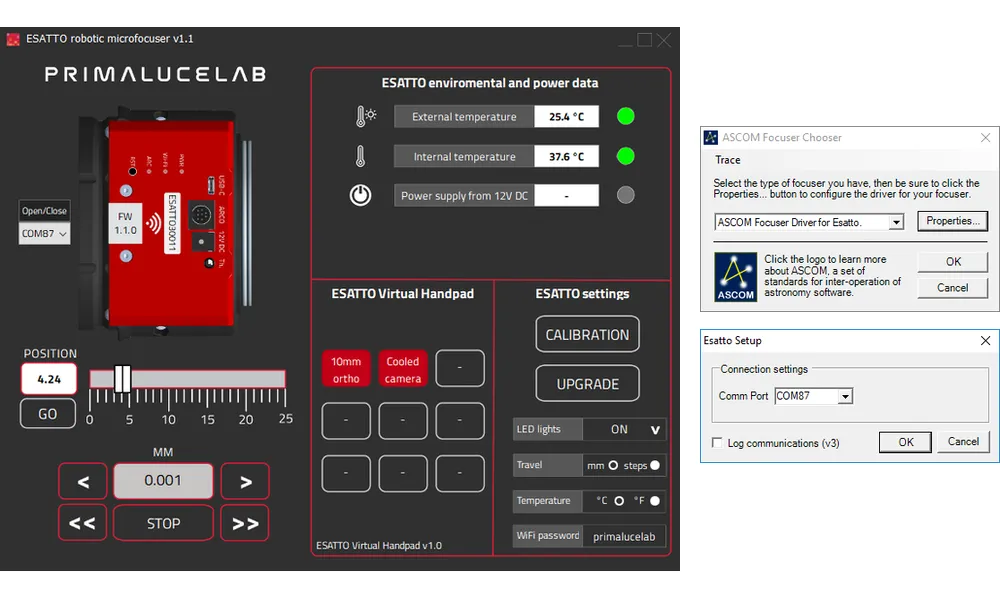
Task: Click the internal temperature thermometer icon
Action: coord(360,156)
